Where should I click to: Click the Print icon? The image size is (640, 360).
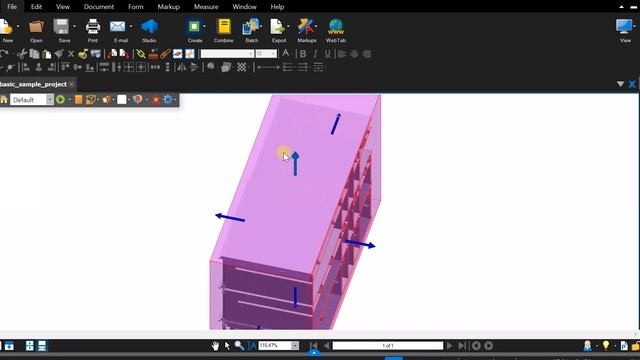93,27
